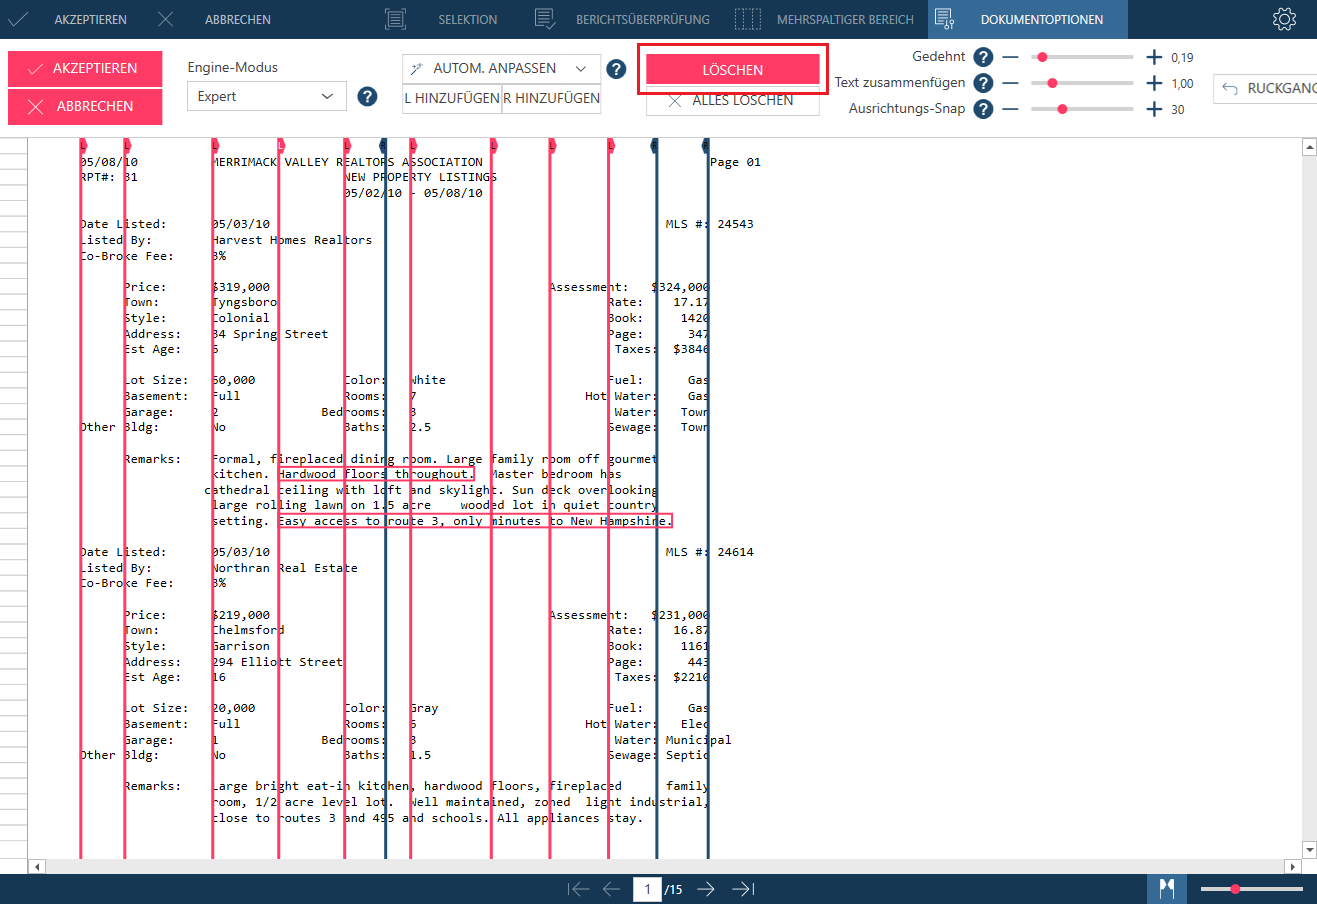Viewport: 1317px width, 904px height.
Task: Decrease Text zusammenfügen value with minus
Action: click(1010, 83)
